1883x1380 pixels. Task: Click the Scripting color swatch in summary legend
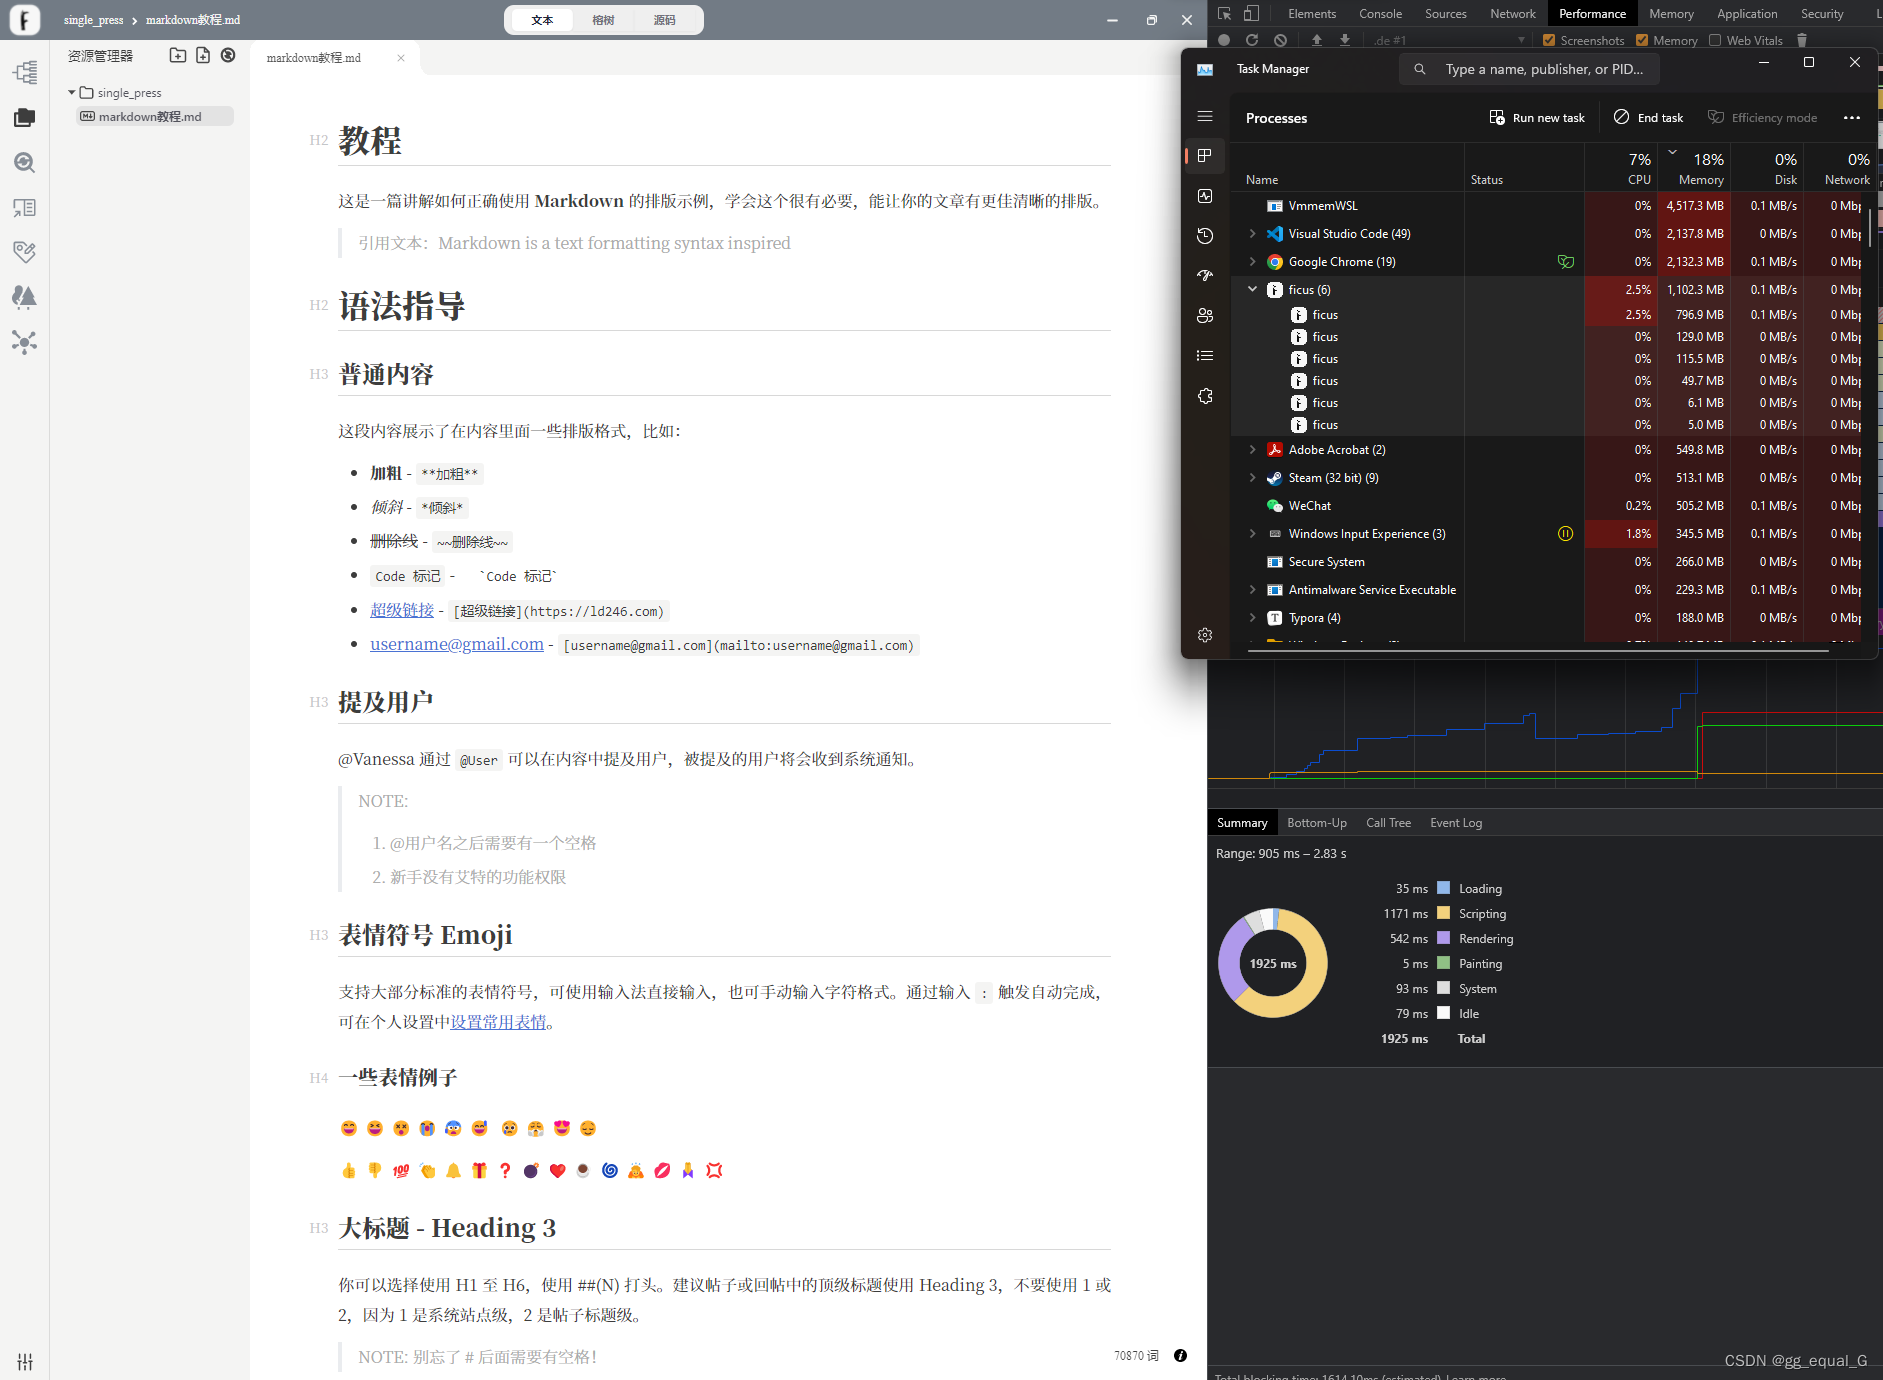pos(1443,913)
